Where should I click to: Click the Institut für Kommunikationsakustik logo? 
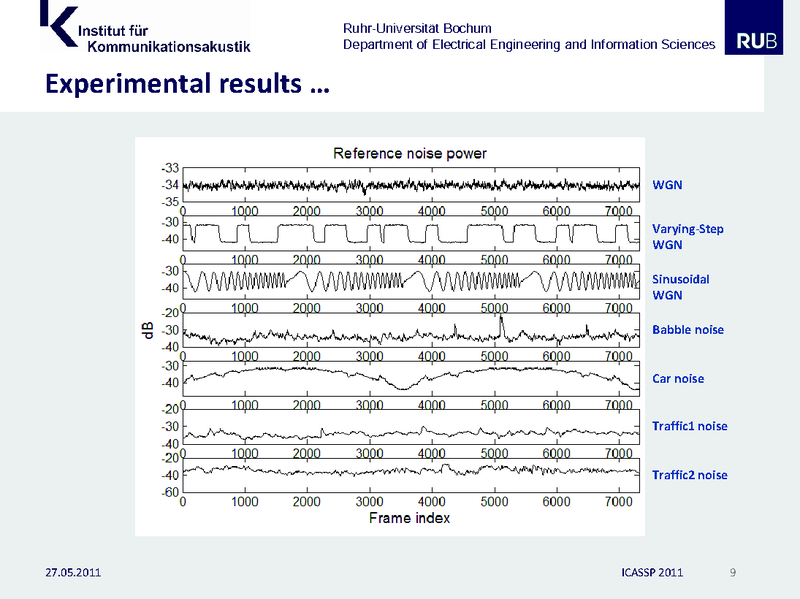coord(145,27)
